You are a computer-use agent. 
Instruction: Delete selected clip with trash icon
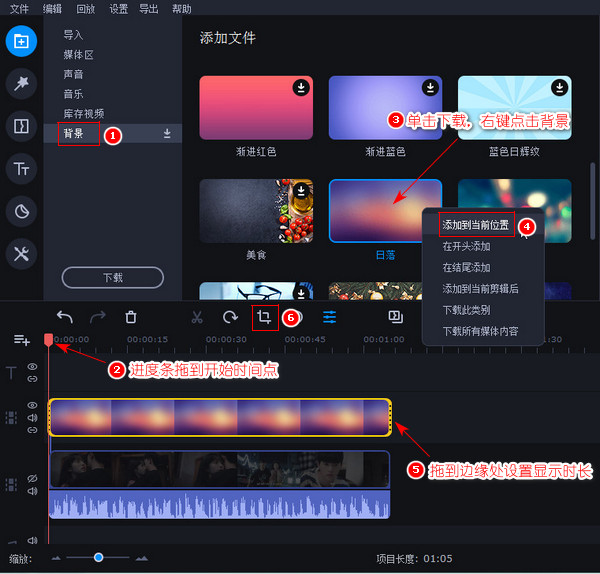click(131, 317)
